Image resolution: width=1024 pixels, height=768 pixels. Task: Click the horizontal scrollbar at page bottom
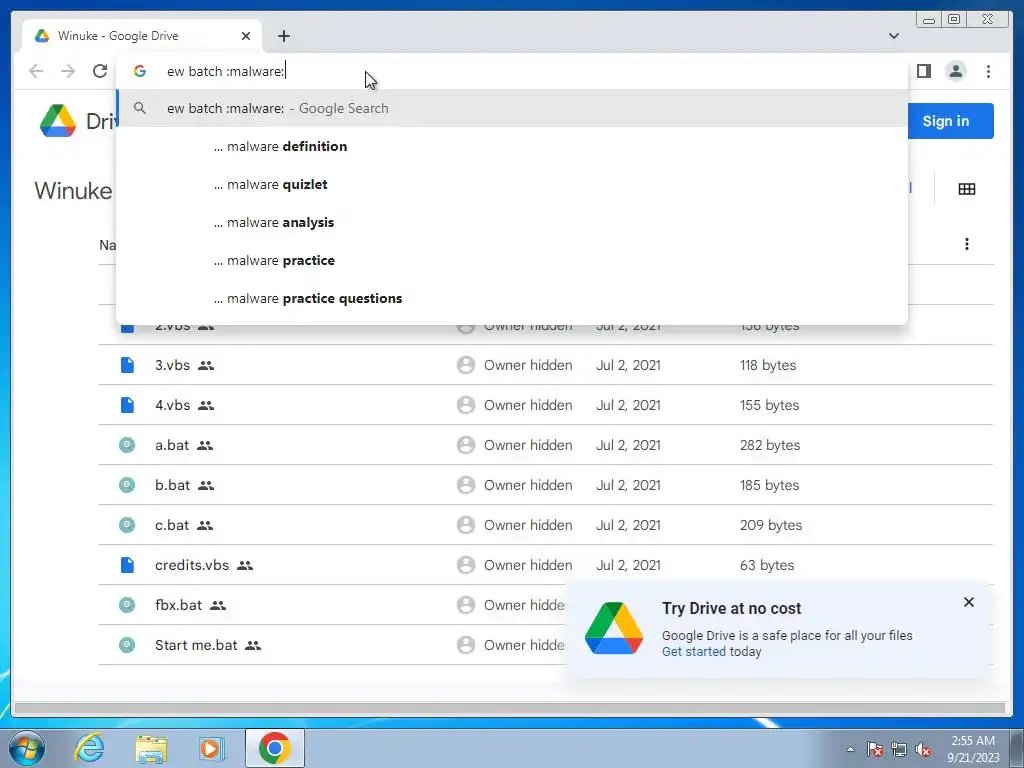pos(509,708)
